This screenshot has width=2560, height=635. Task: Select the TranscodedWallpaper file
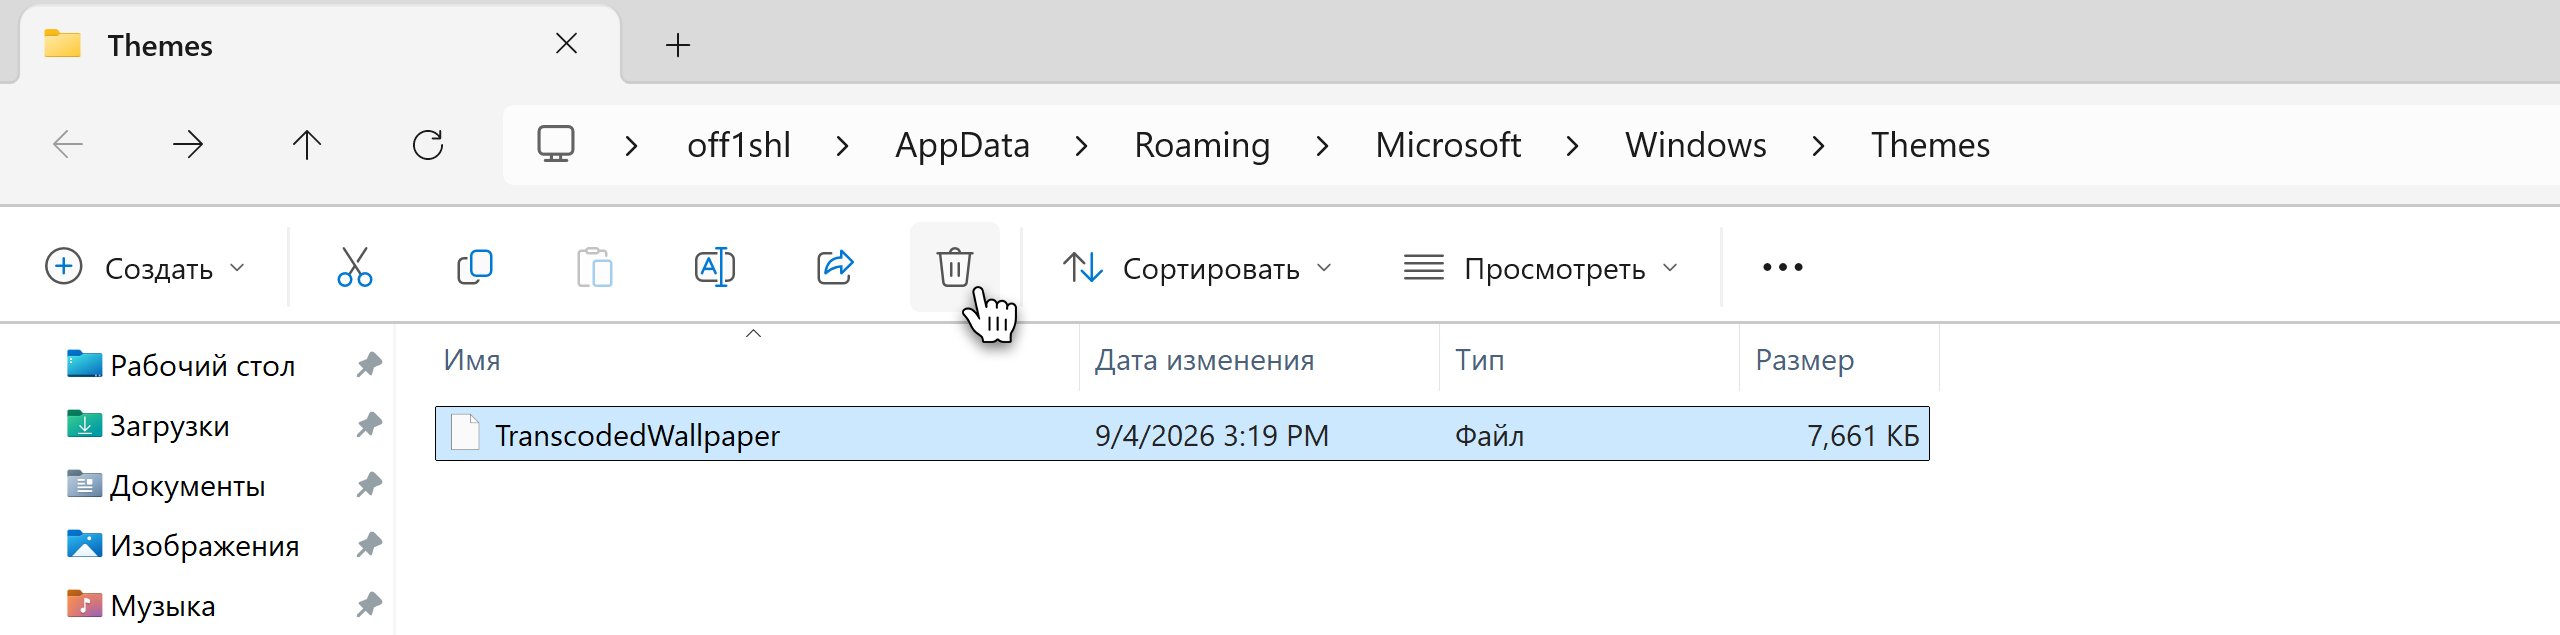point(1182,434)
